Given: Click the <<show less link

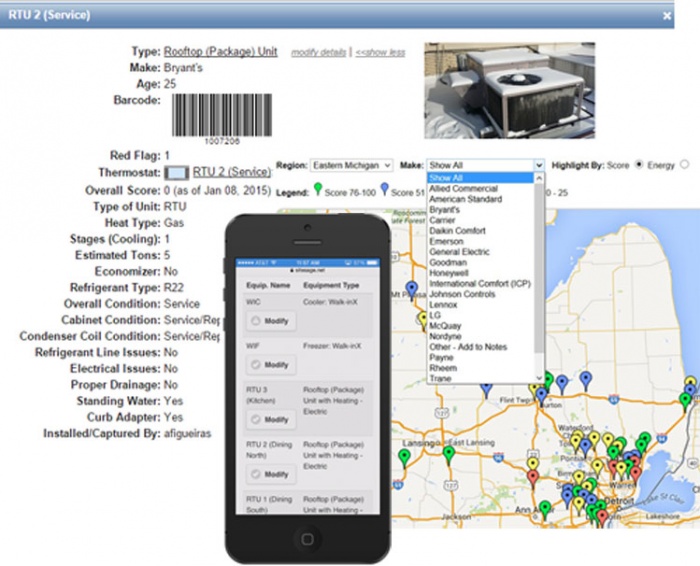Looking at the screenshot, I should coord(380,52).
